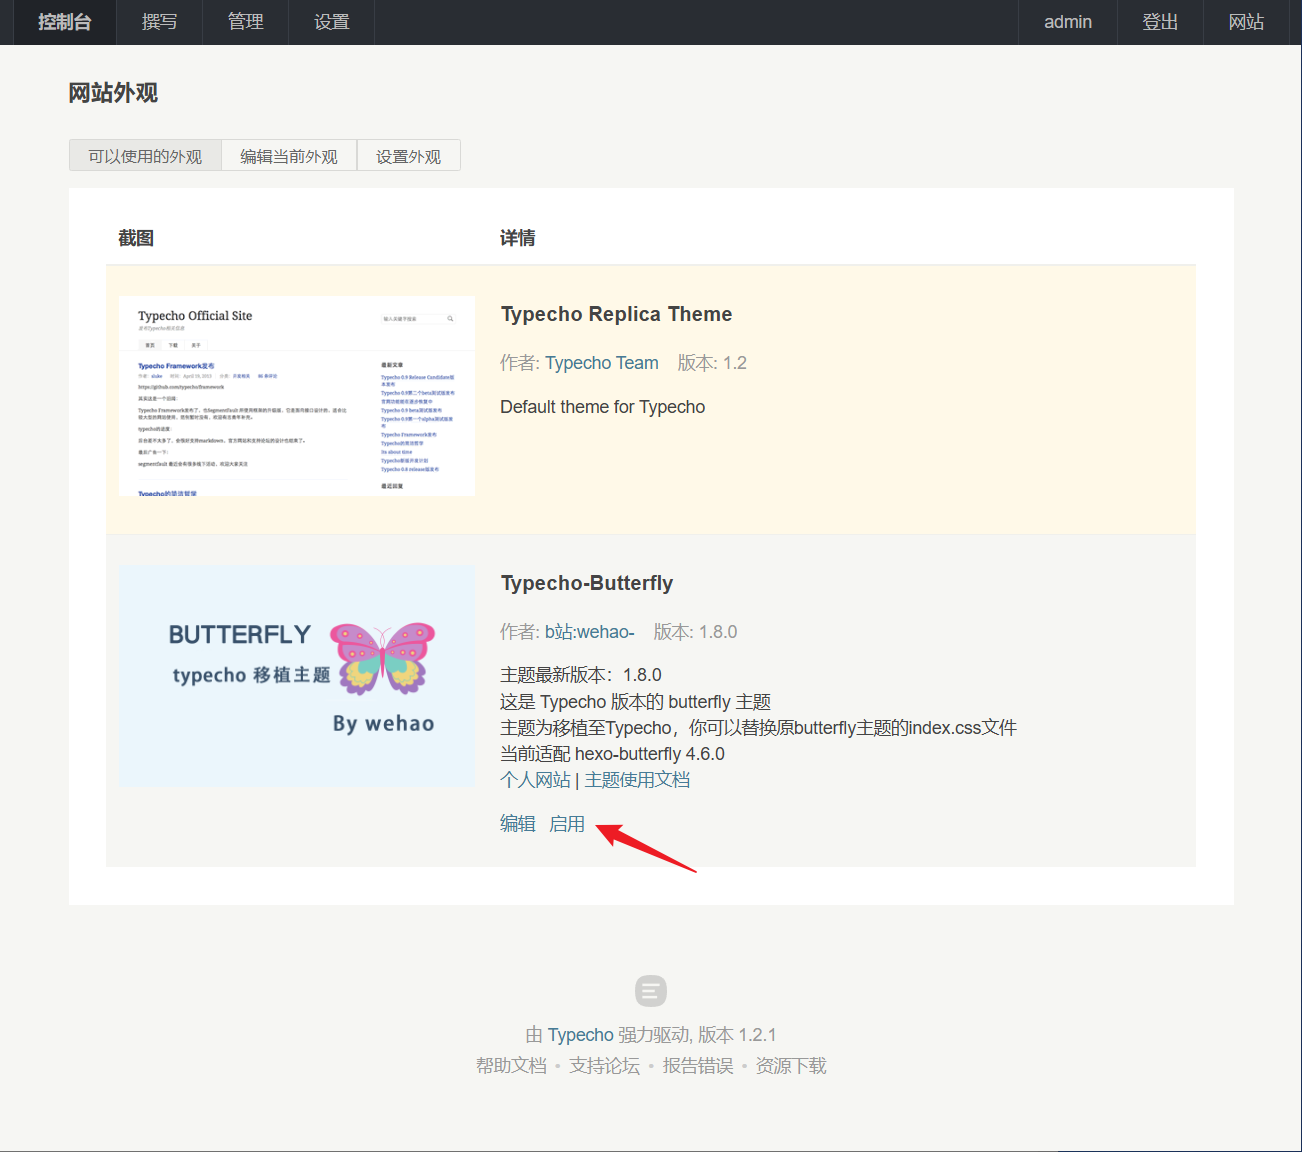Screen dimensions: 1302x1152
Task: Click the Butterfly theme preview image
Action: click(297, 676)
